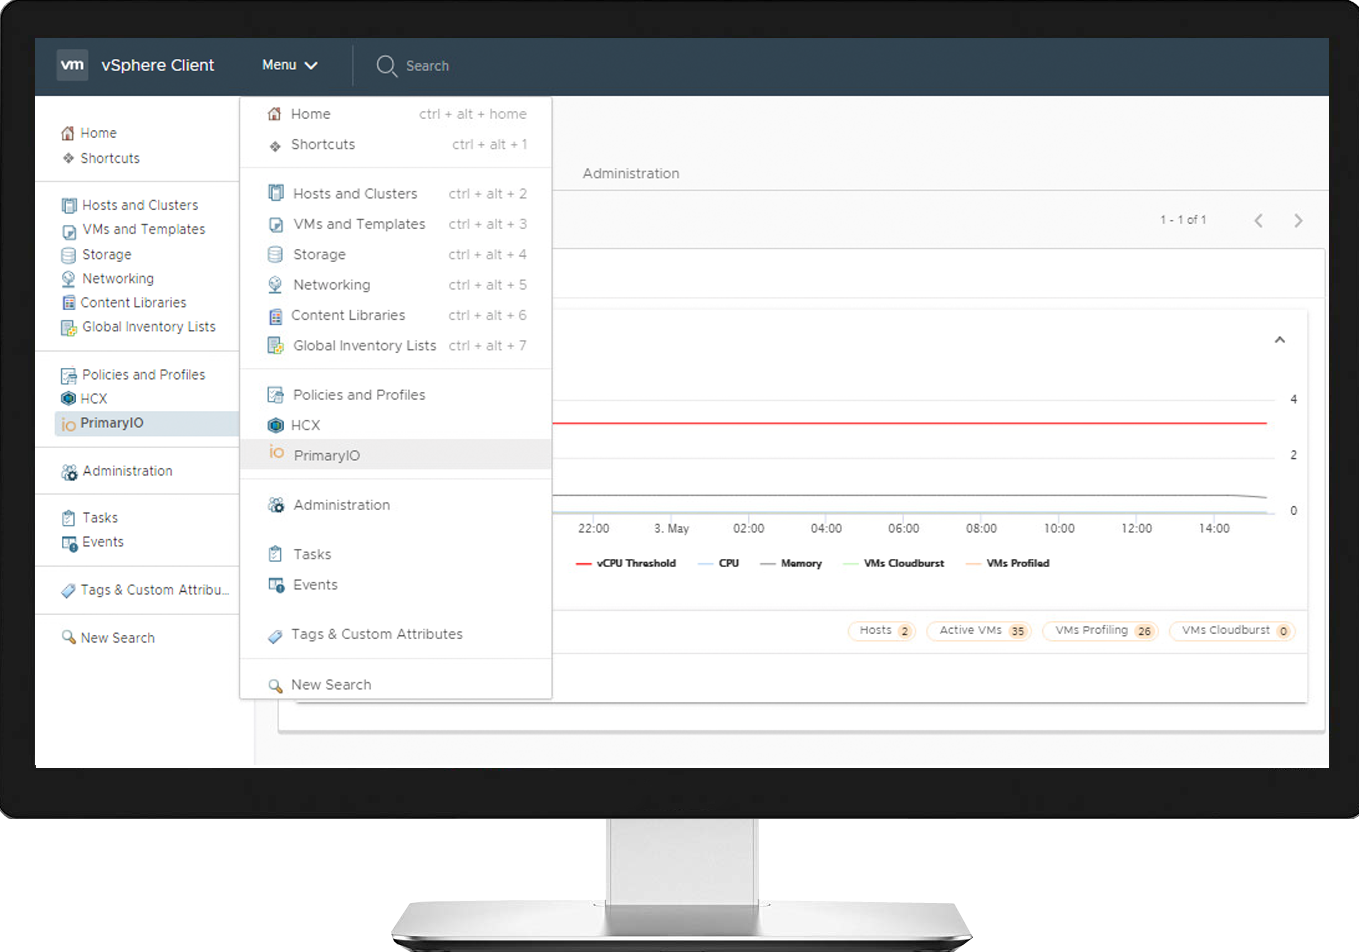Click Networking icon in left sidebar
The image size is (1359, 952).
68,279
